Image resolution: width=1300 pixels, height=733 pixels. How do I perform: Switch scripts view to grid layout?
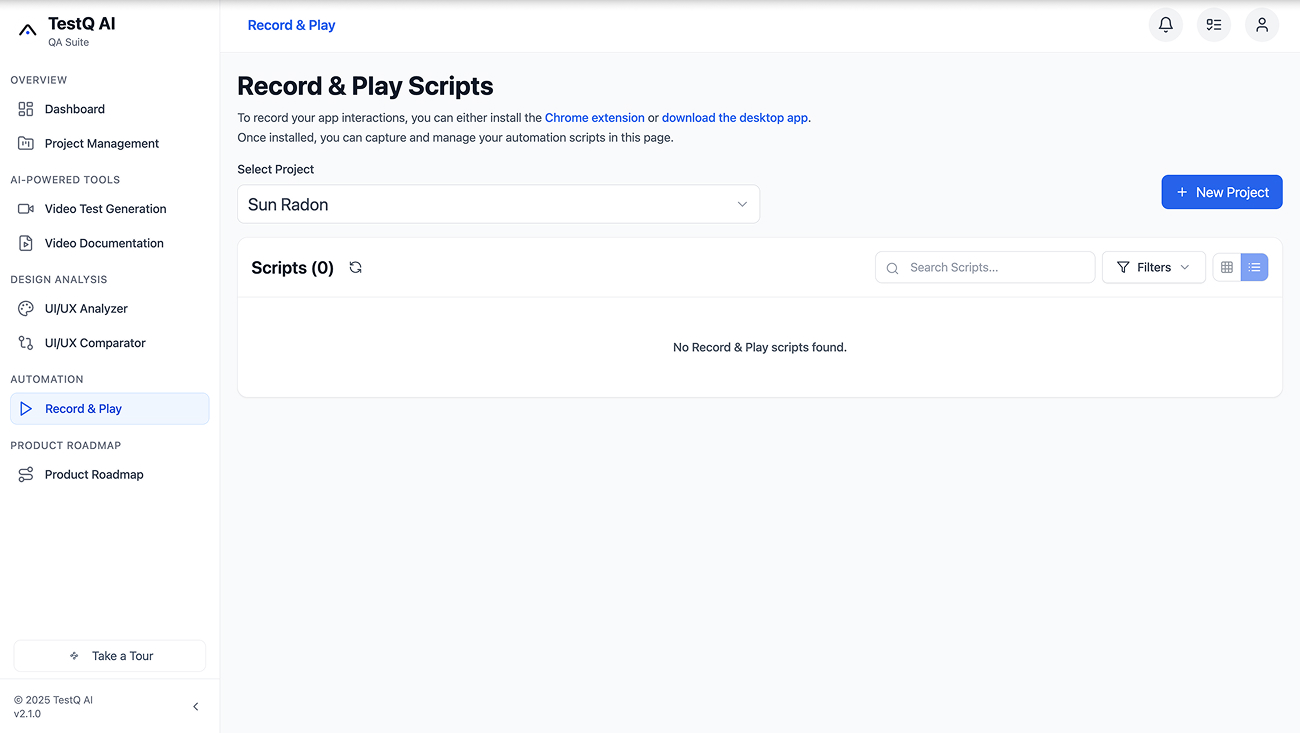(x=1227, y=267)
